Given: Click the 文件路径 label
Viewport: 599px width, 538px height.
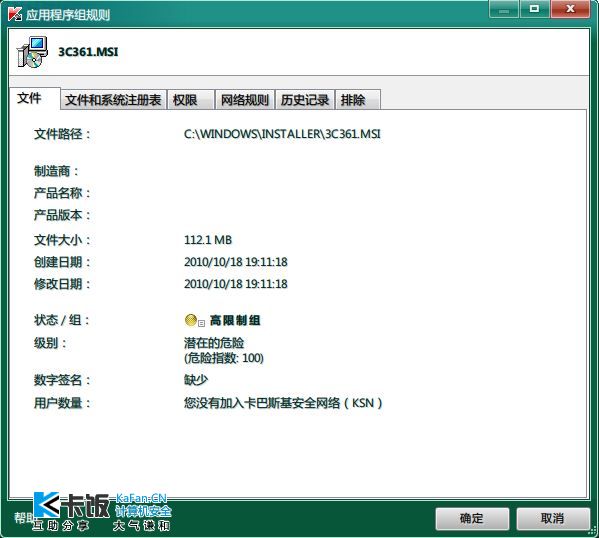Looking at the screenshot, I should tap(62, 134).
